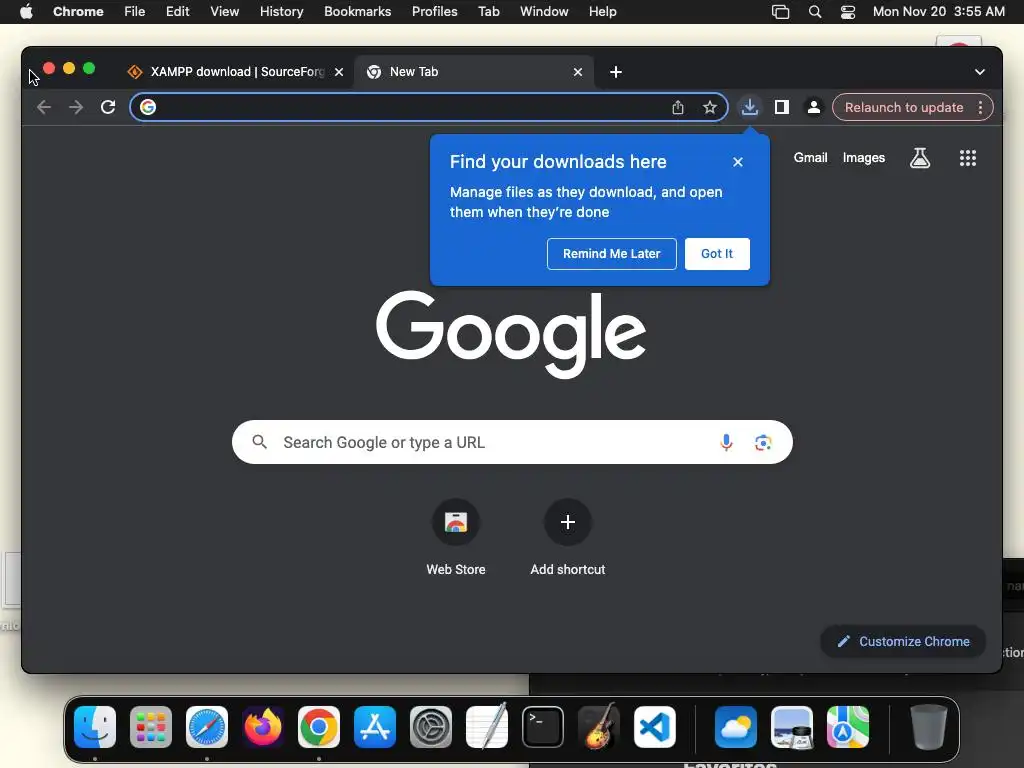This screenshot has width=1024, height=768.
Task: Open Stage Manager menu bar icon
Action: [x=780, y=12]
